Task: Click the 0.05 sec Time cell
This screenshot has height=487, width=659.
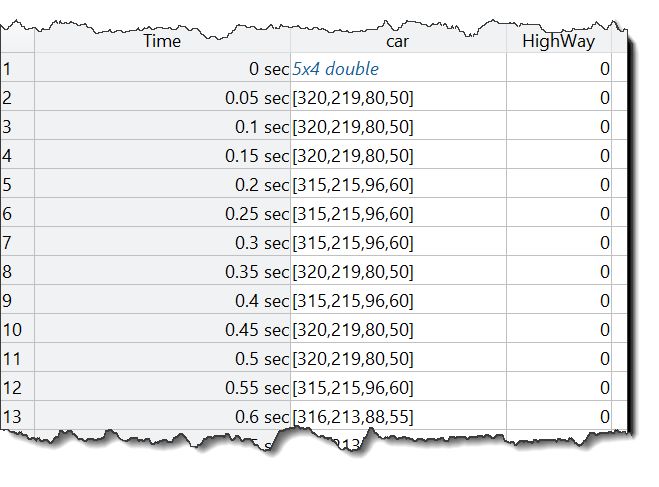Action: click(x=162, y=98)
